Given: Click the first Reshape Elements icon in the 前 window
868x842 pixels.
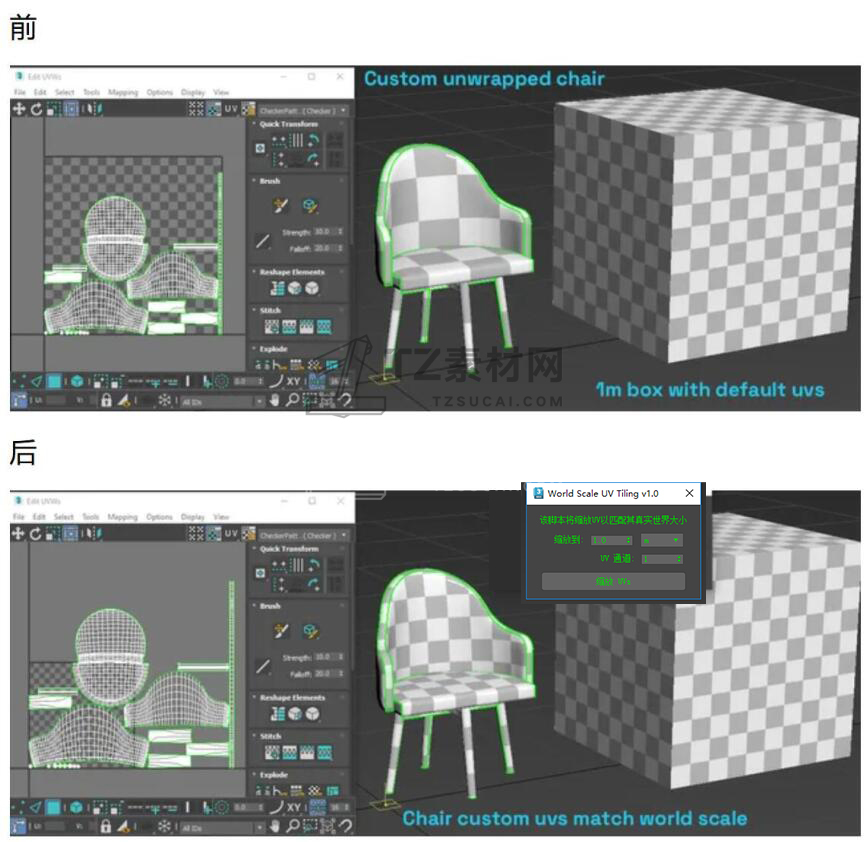Looking at the screenshot, I should tap(277, 288).
